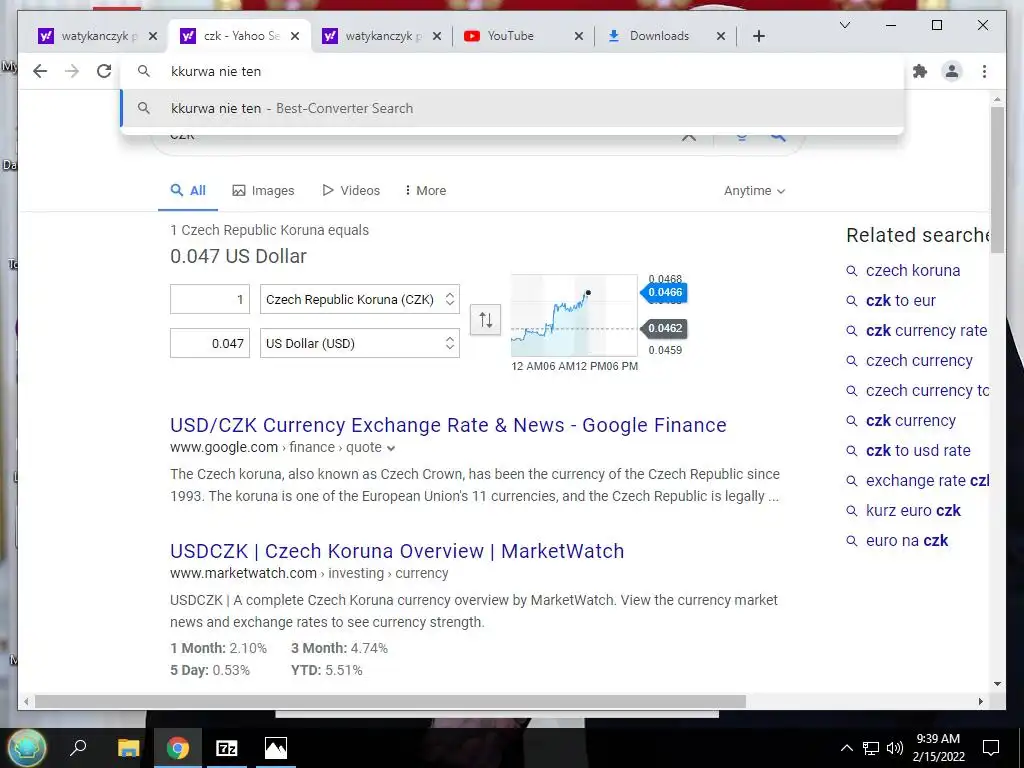
Task: Open the Videos results tab
Action: tap(351, 191)
